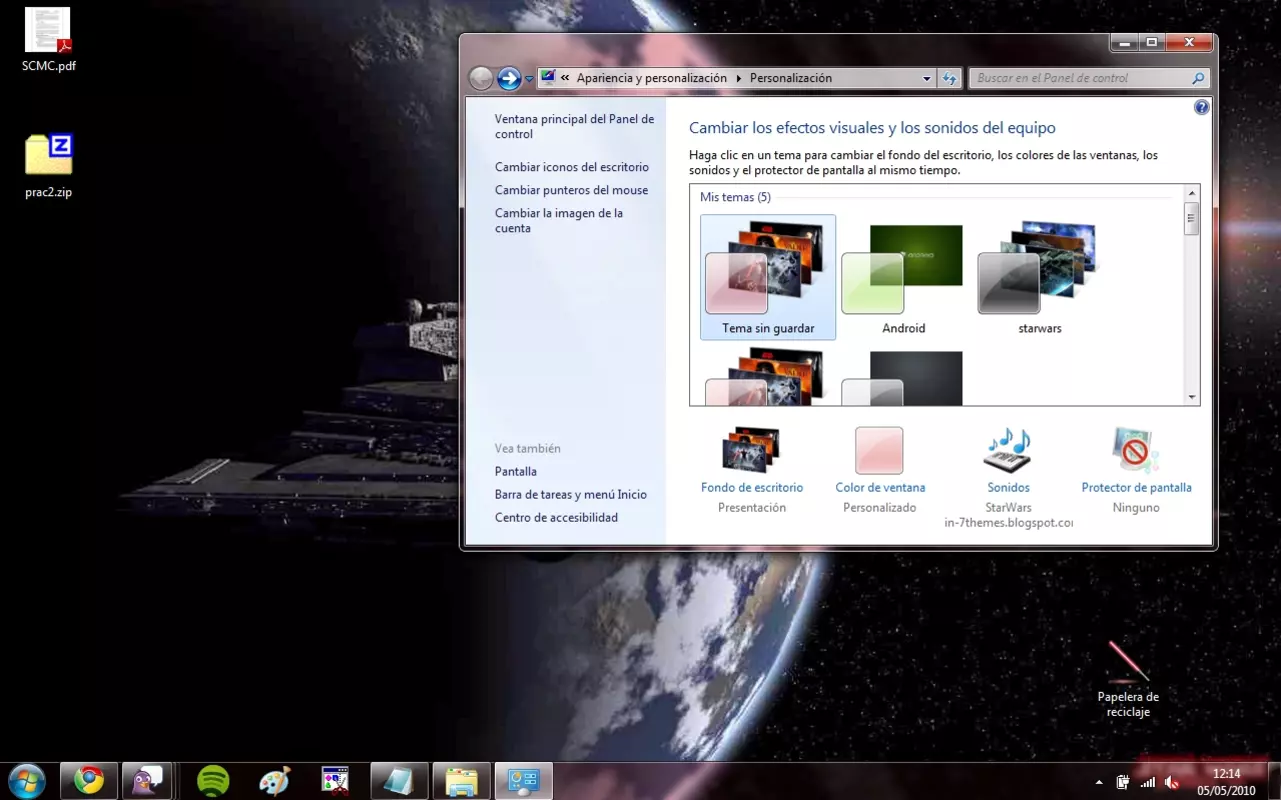Click Apariencia y personalización breadcrumb
The image size is (1281, 800).
[x=652, y=78]
